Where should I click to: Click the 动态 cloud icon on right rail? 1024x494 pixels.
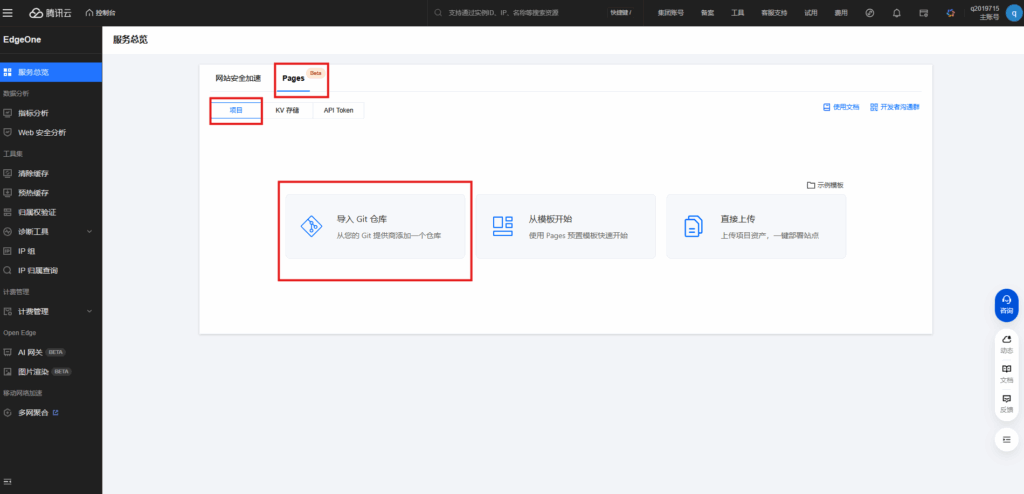point(1006,344)
